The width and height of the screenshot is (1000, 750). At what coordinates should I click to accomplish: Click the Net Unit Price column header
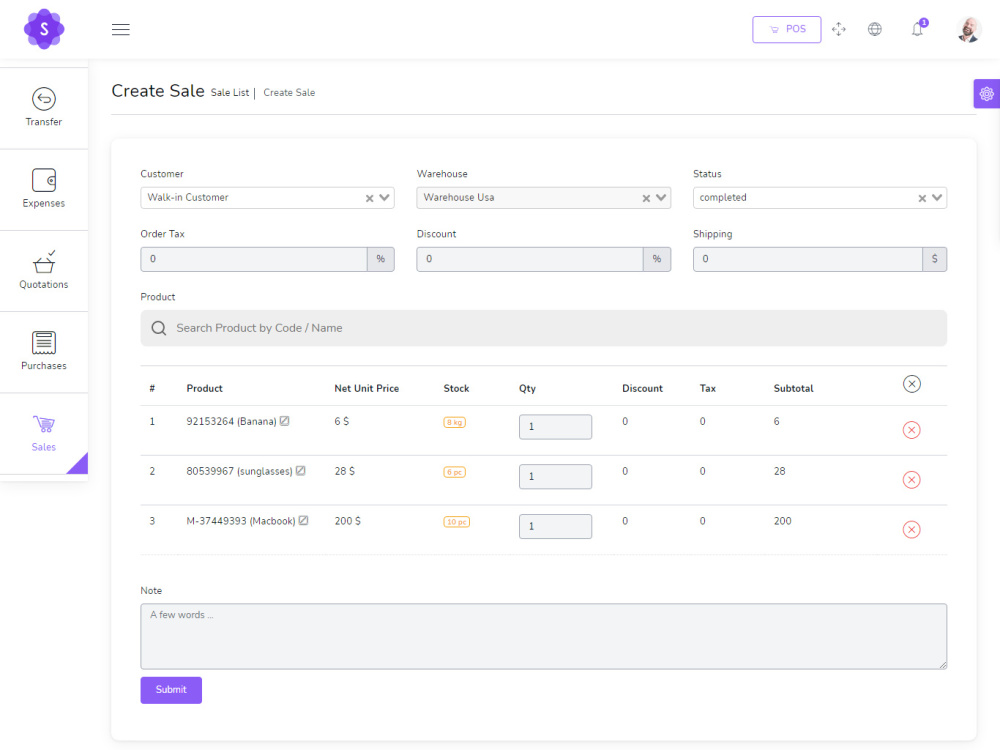(x=367, y=388)
